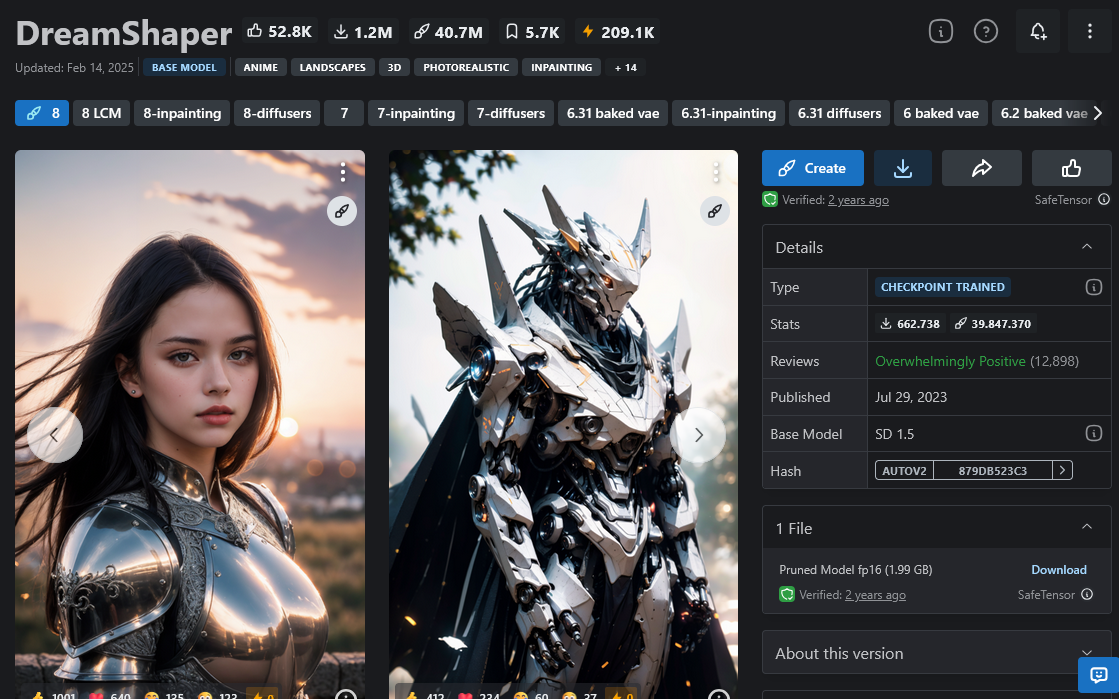Click remix icon on the armored woman image
Image resolution: width=1119 pixels, height=699 pixels.
(x=342, y=211)
